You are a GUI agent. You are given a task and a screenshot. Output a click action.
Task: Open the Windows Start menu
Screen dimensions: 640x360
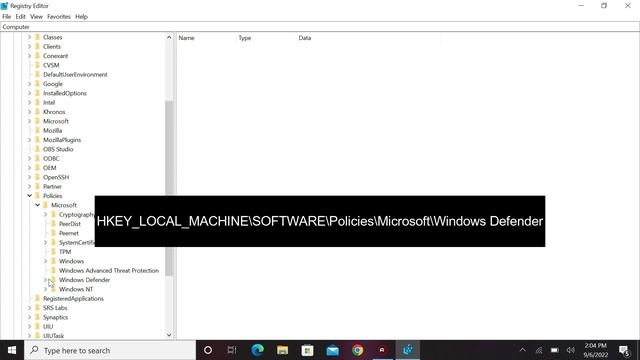[x=12, y=350]
